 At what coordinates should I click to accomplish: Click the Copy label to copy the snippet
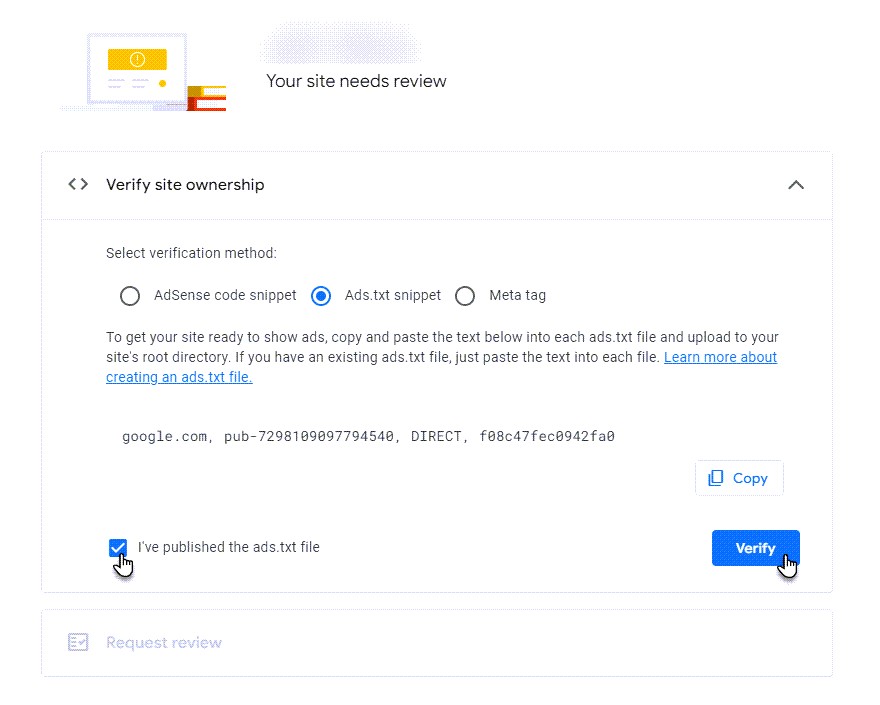[750, 478]
